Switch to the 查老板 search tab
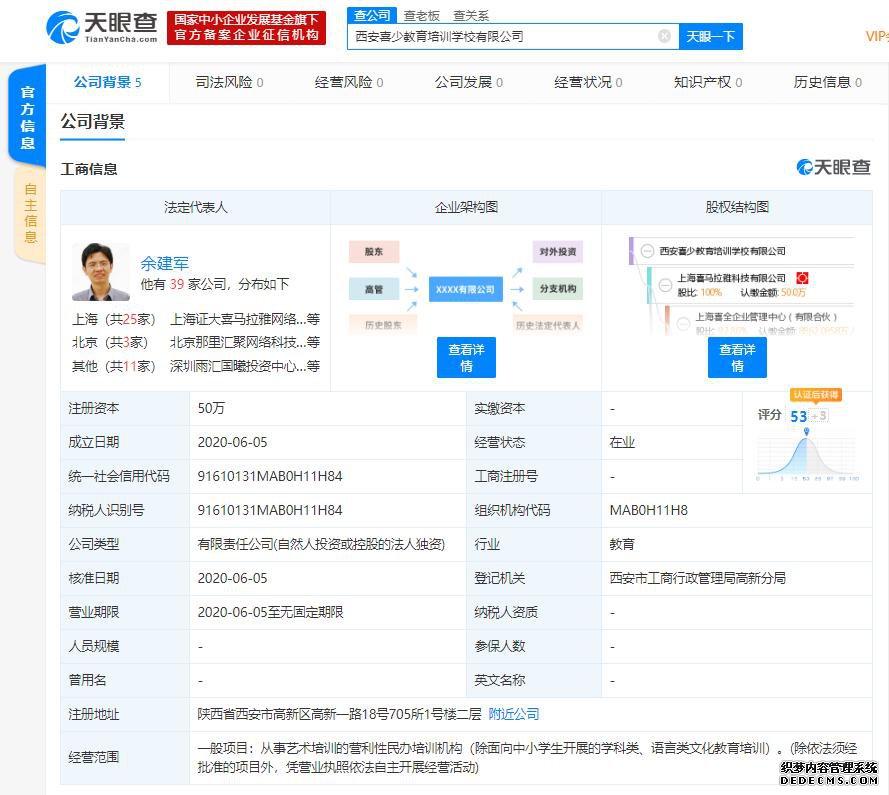This screenshot has height=795, width=889. pos(421,16)
